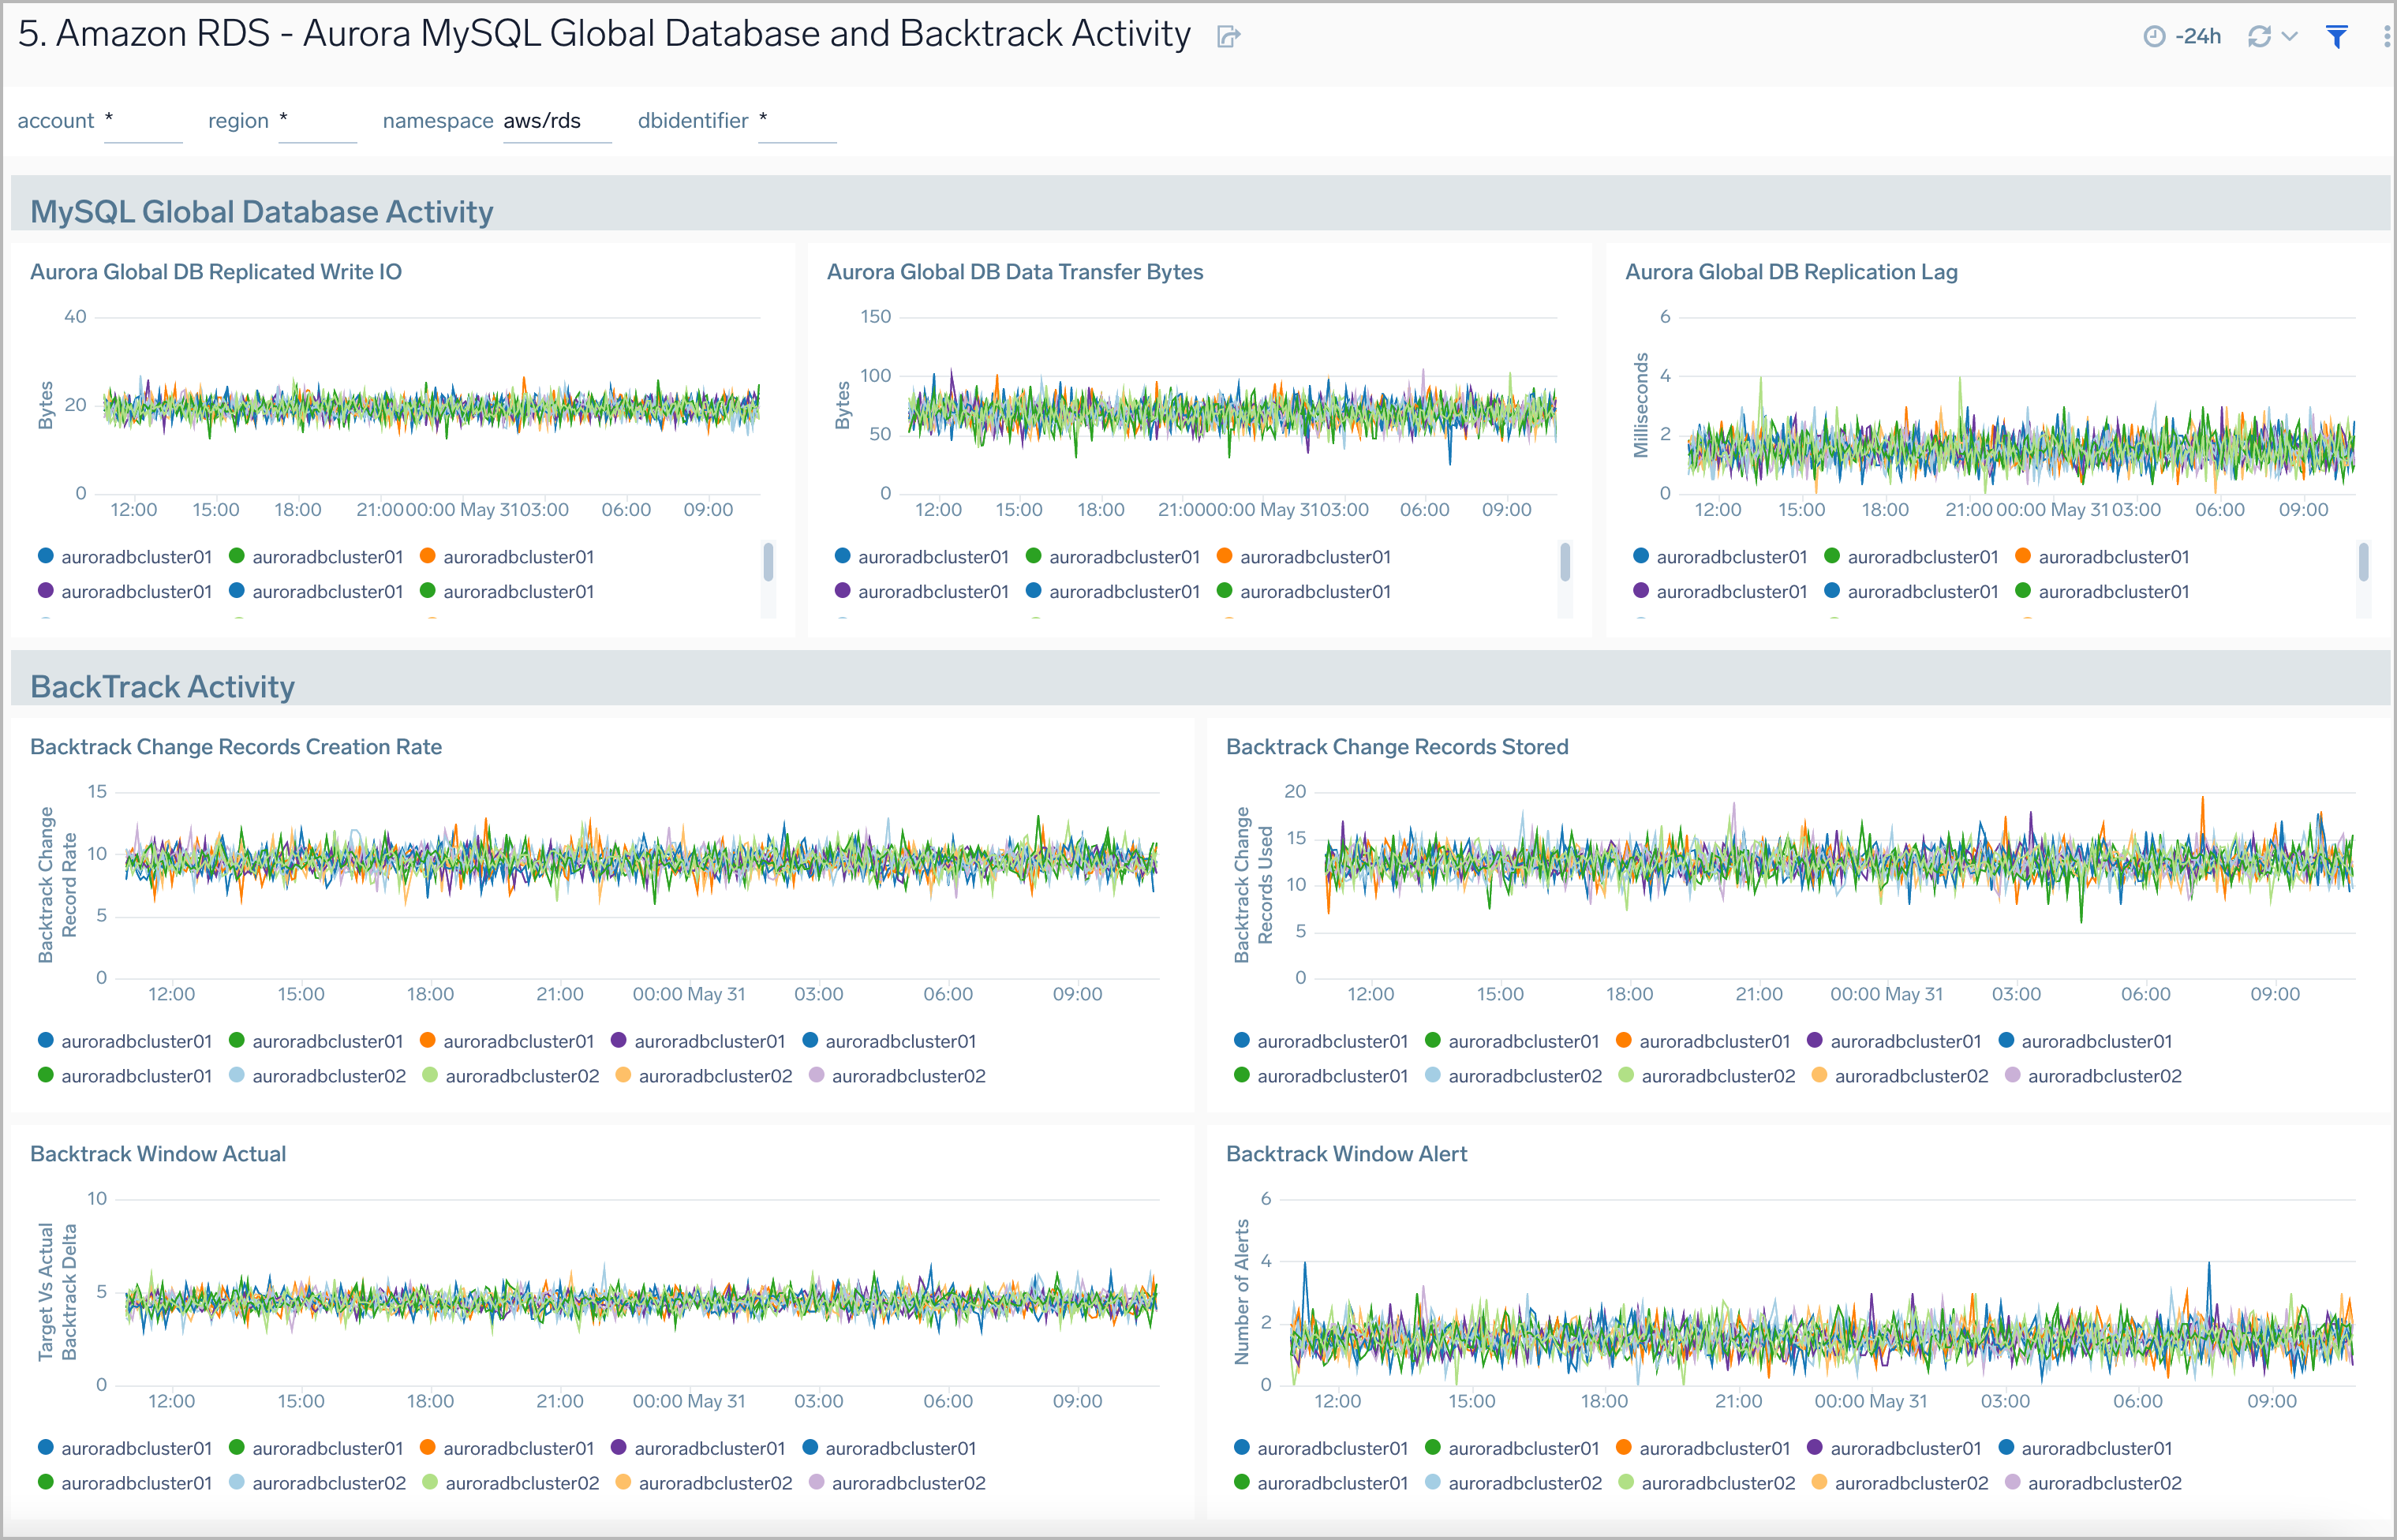Expand the refresh interval chevron dropdown
Image resolution: width=2397 pixels, height=1540 pixels.
pyautogui.click(x=2290, y=36)
